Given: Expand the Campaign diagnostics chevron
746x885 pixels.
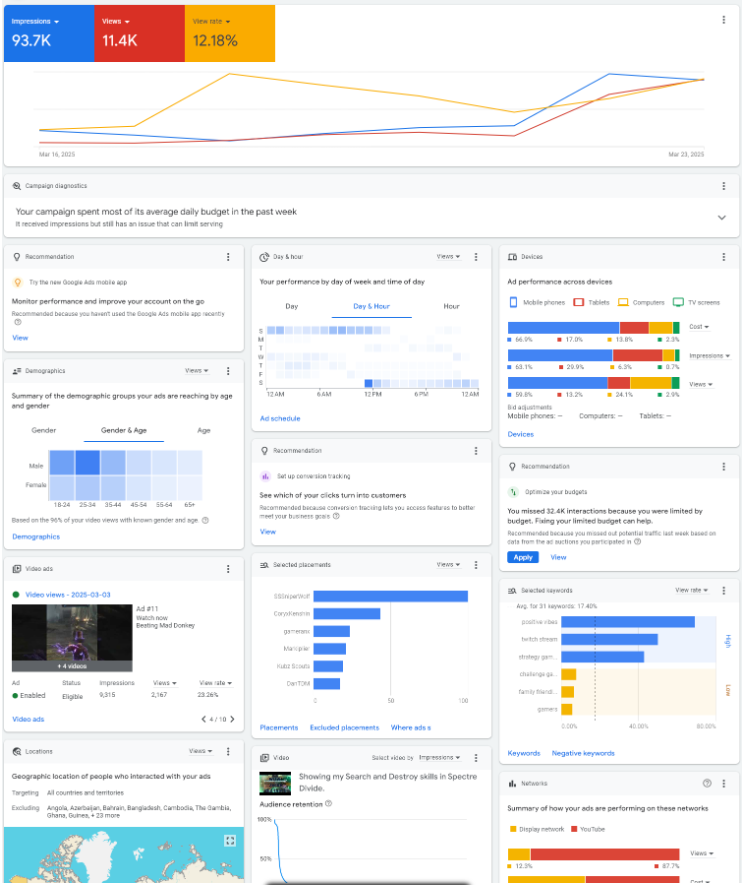Looking at the screenshot, I should click(x=722, y=217).
